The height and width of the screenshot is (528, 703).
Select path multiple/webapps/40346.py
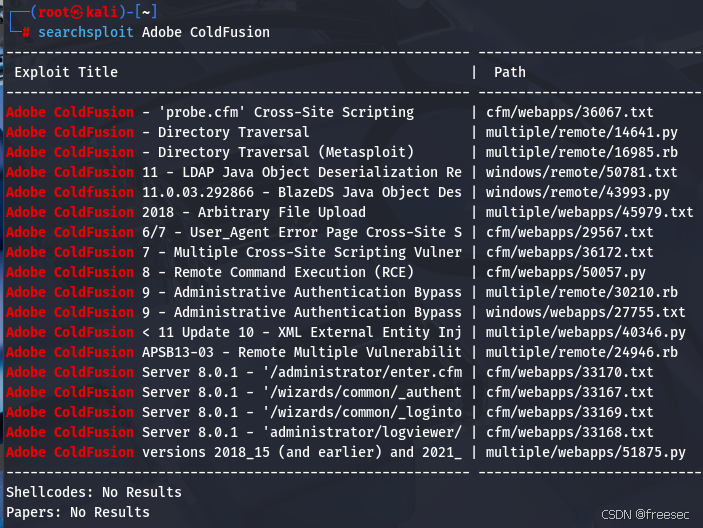[586, 332]
